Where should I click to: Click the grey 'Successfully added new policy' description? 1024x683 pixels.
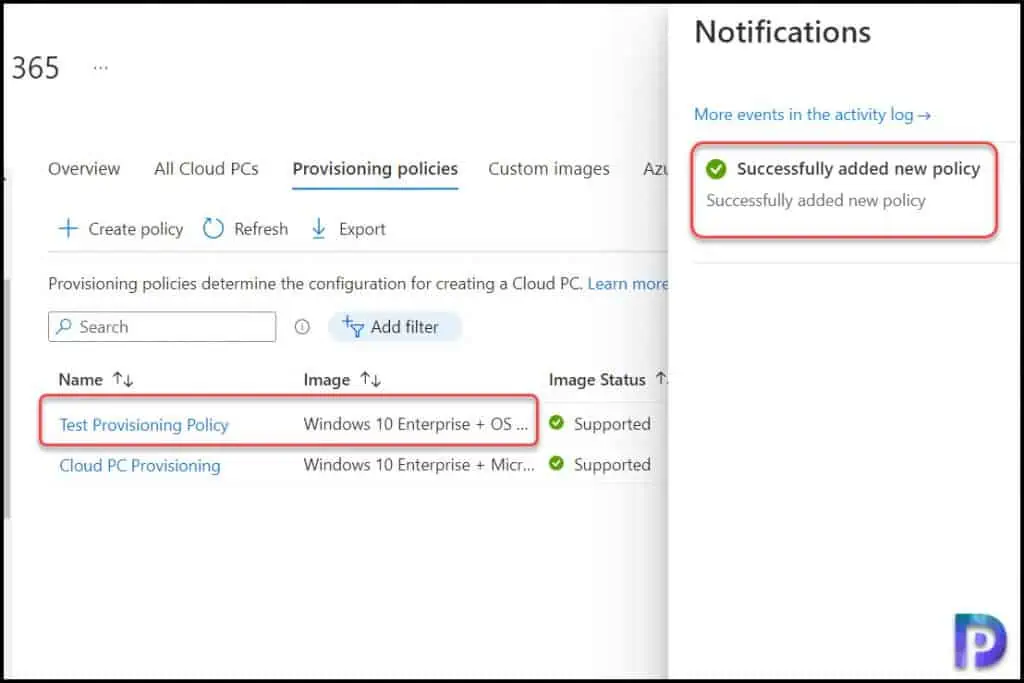click(816, 200)
